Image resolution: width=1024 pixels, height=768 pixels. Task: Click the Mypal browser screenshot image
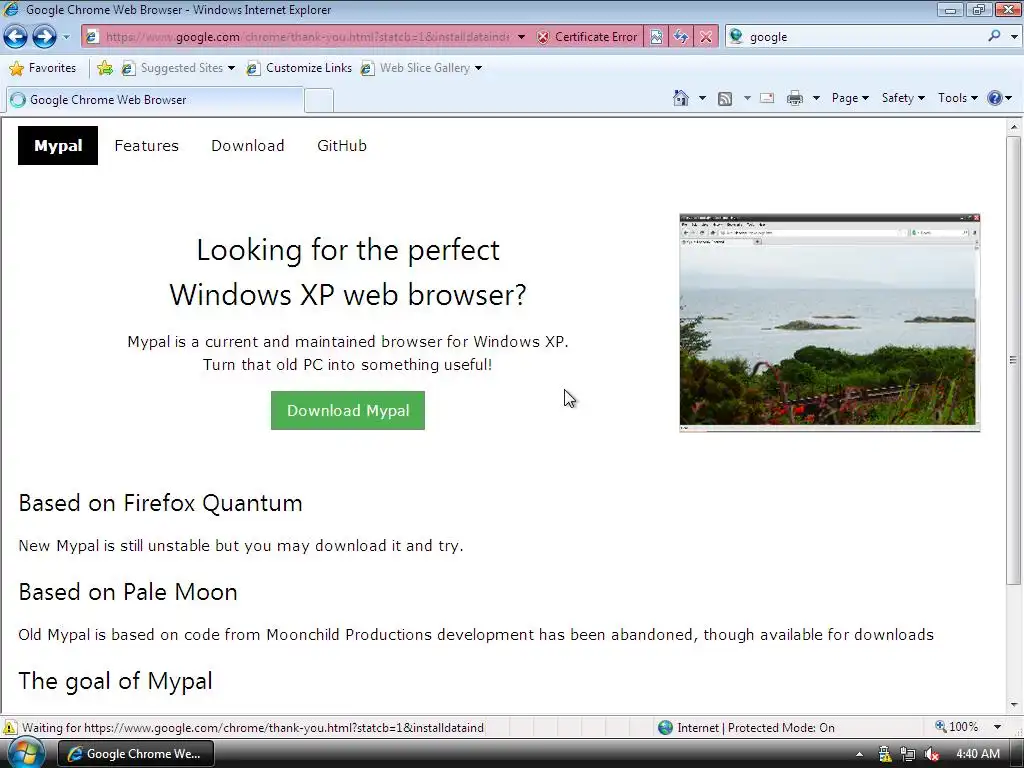coord(830,322)
